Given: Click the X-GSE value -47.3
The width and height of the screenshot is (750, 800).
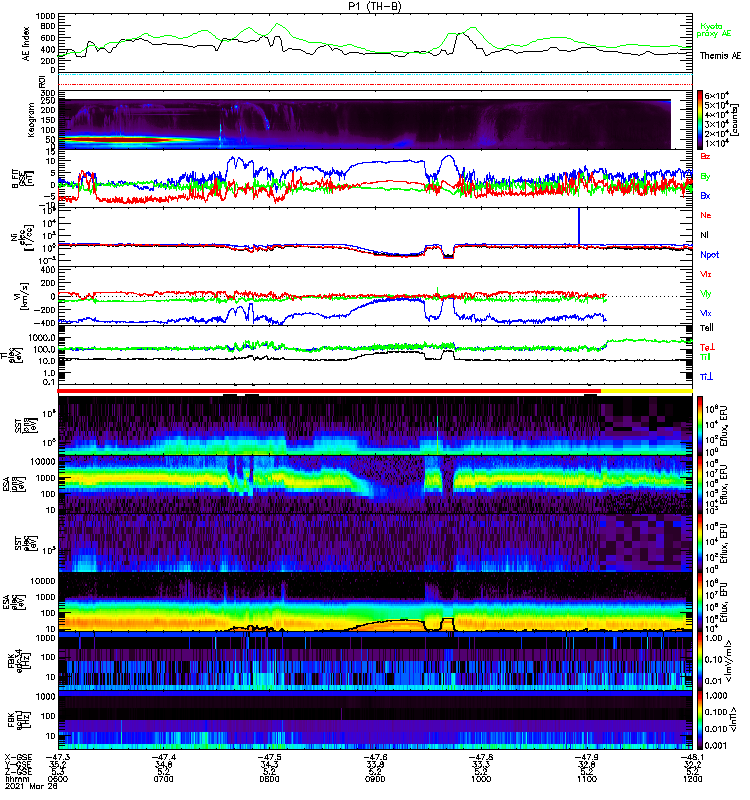Looking at the screenshot, I should [58, 757].
